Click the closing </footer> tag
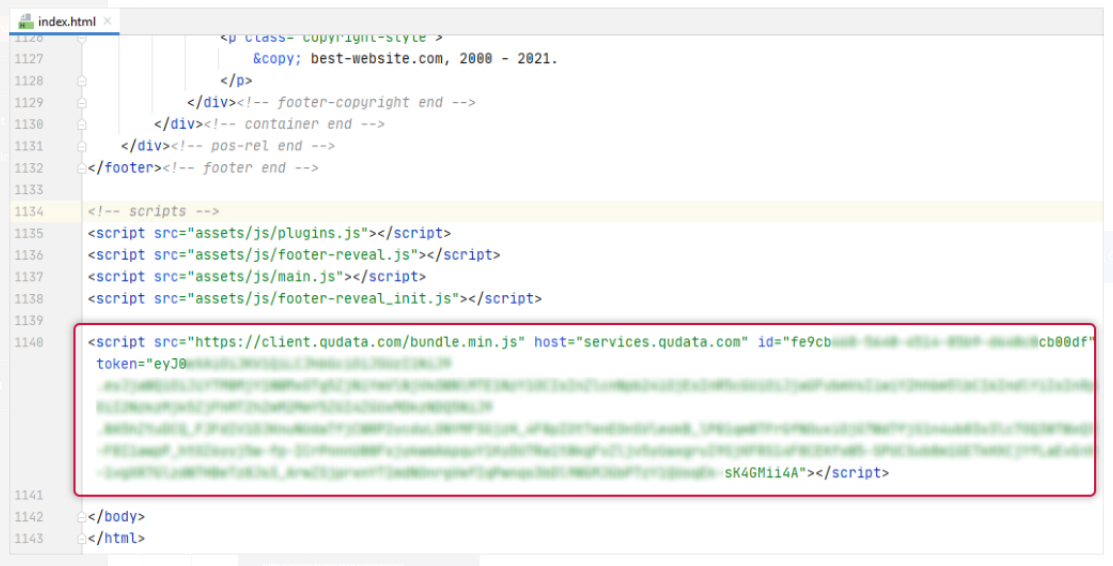 click(125, 168)
